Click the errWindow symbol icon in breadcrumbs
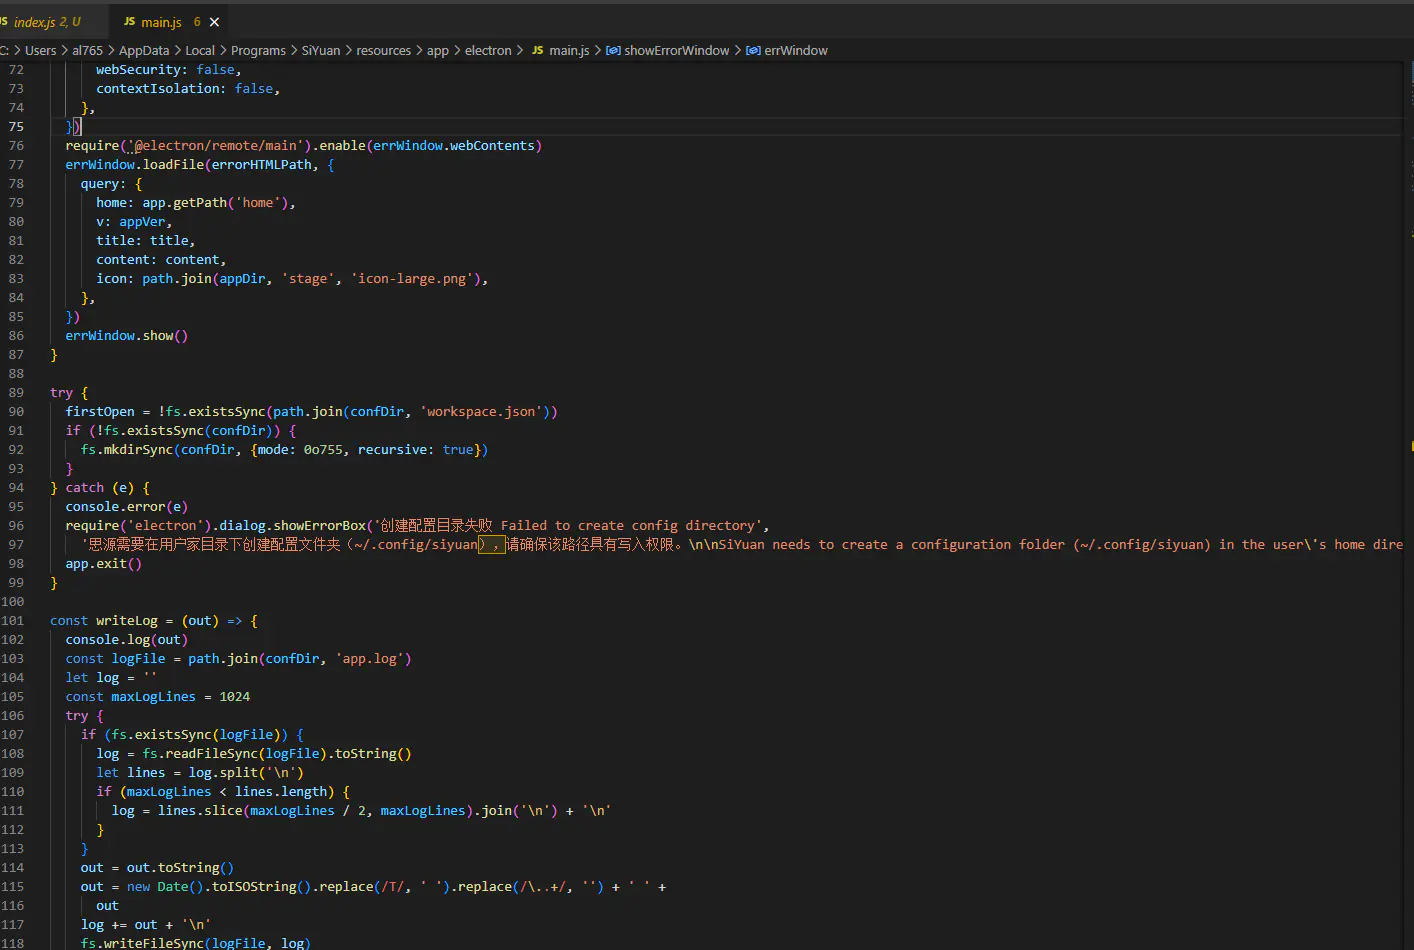 [x=753, y=51]
